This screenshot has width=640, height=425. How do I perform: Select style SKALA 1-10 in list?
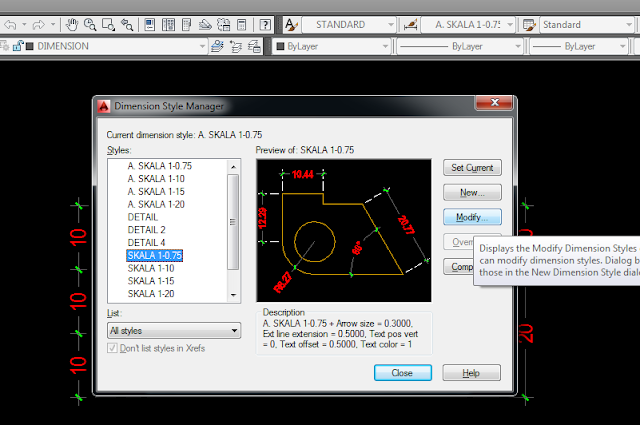(151, 268)
